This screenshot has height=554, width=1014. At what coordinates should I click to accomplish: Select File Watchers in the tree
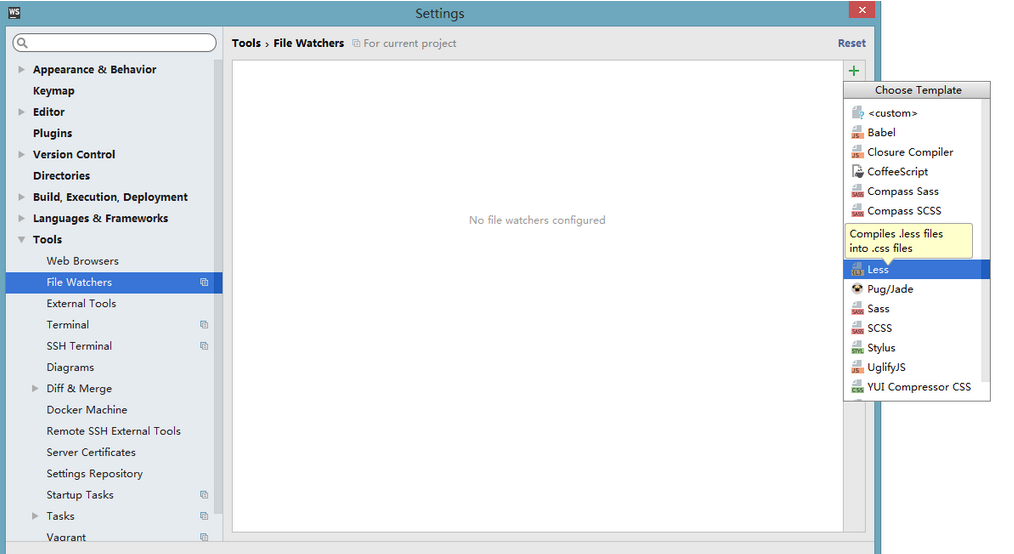click(114, 282)
